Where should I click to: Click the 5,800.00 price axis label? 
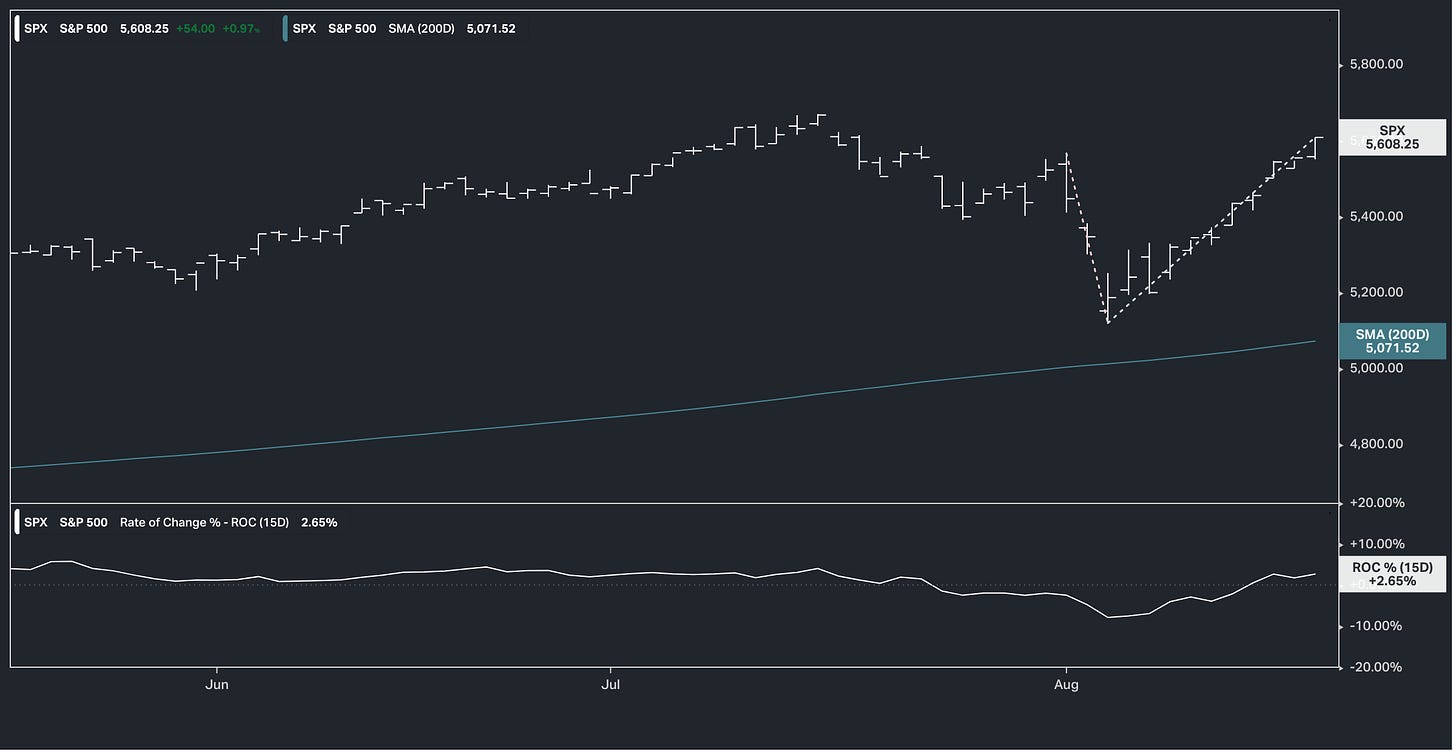(x=1376, y=65)
